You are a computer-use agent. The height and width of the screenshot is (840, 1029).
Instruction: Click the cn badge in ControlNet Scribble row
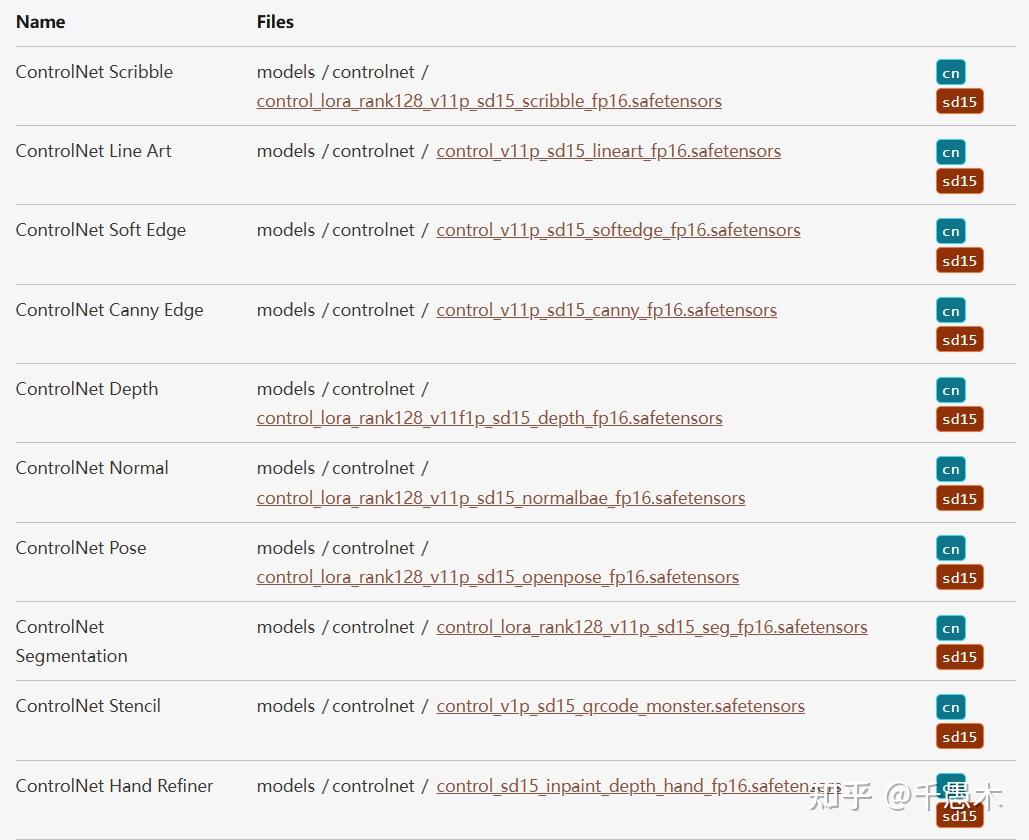pyautogui.click(x=950, y=73)
